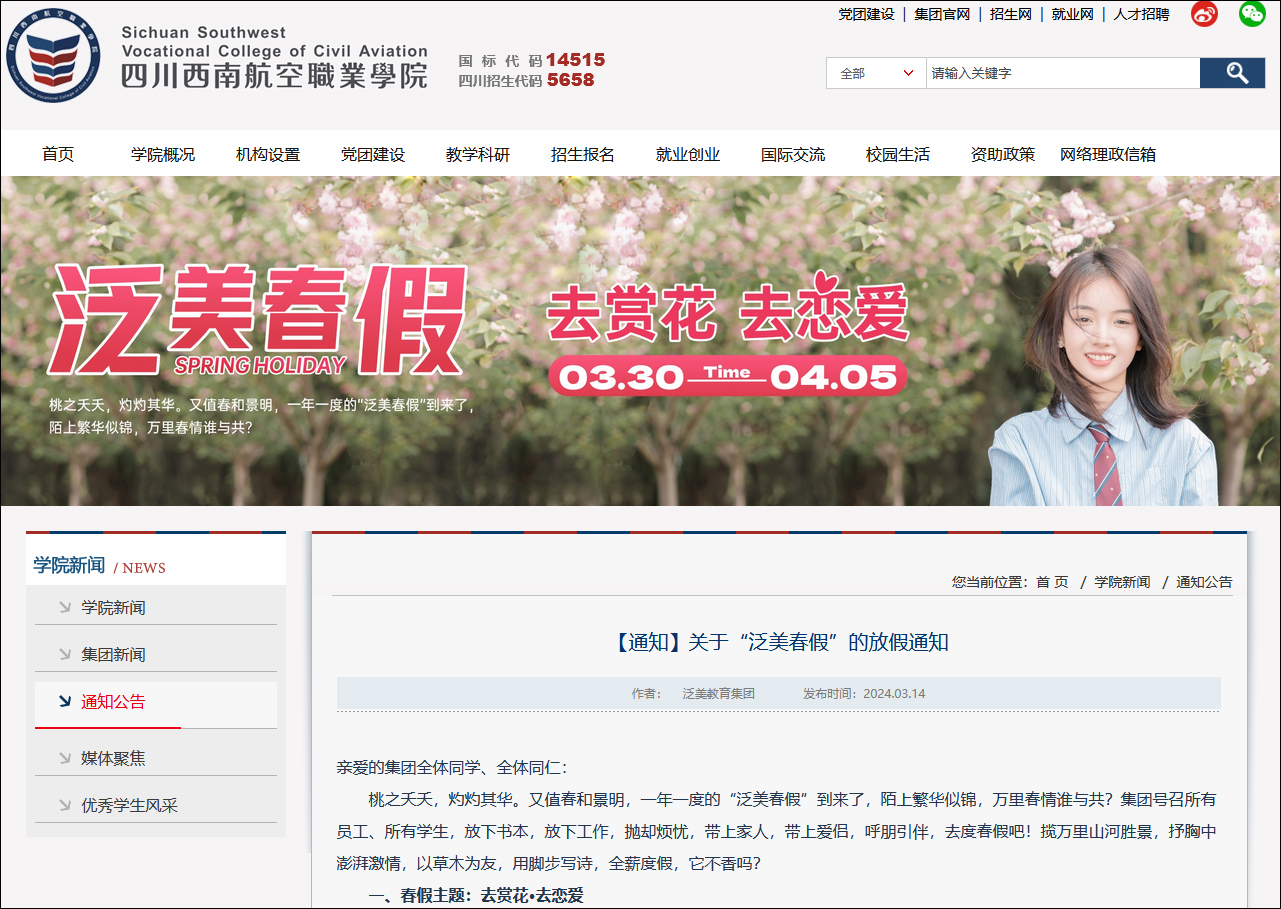Click the author name 泛美教育集团

[719, 693]
